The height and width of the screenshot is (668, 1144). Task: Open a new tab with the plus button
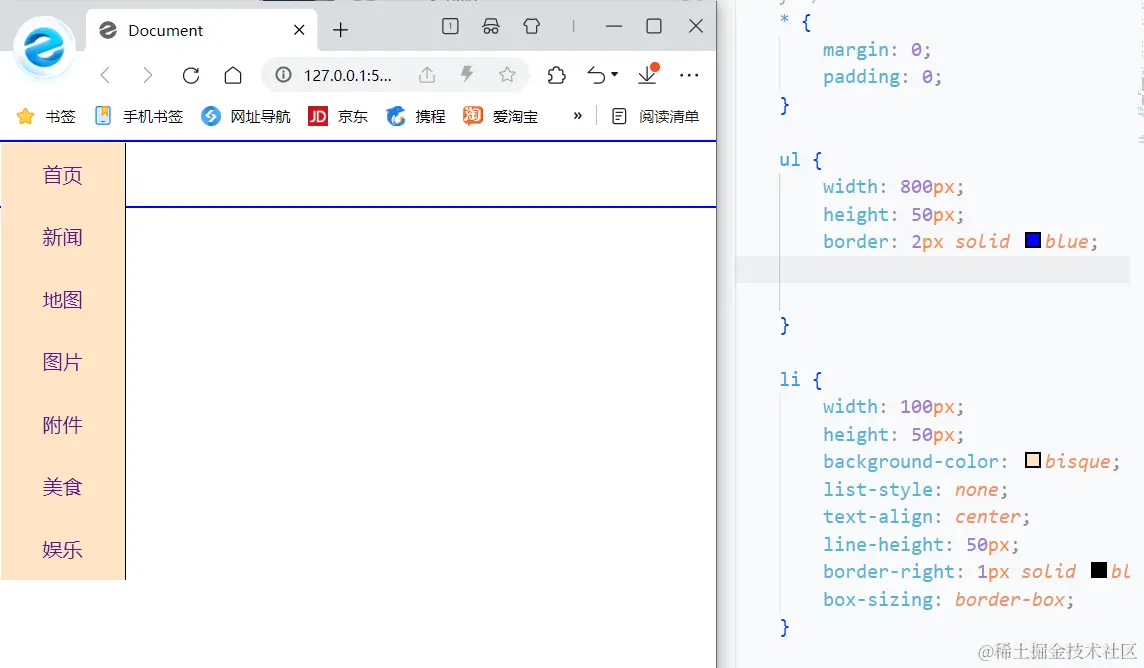click(340, 30)
